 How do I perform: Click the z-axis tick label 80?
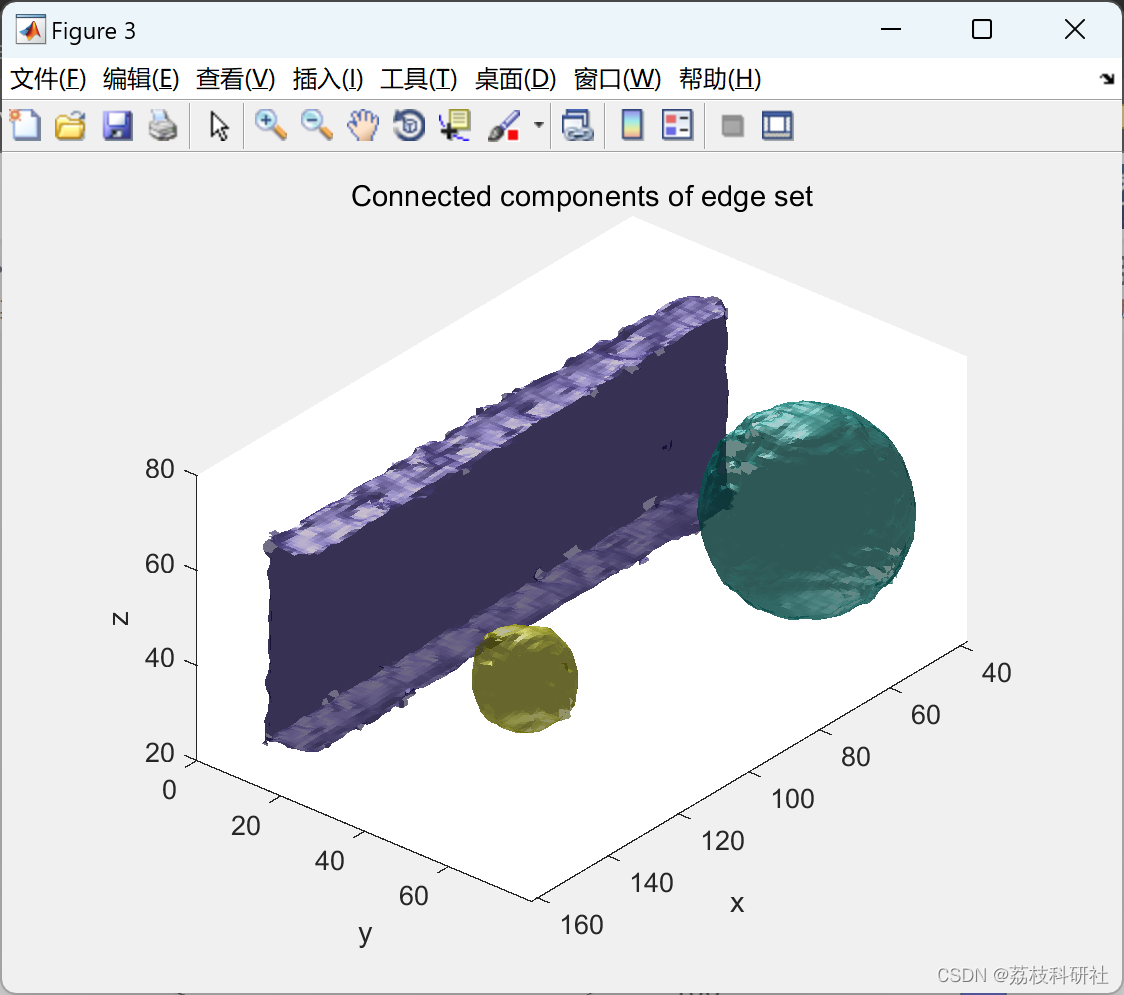coord(160,469)
